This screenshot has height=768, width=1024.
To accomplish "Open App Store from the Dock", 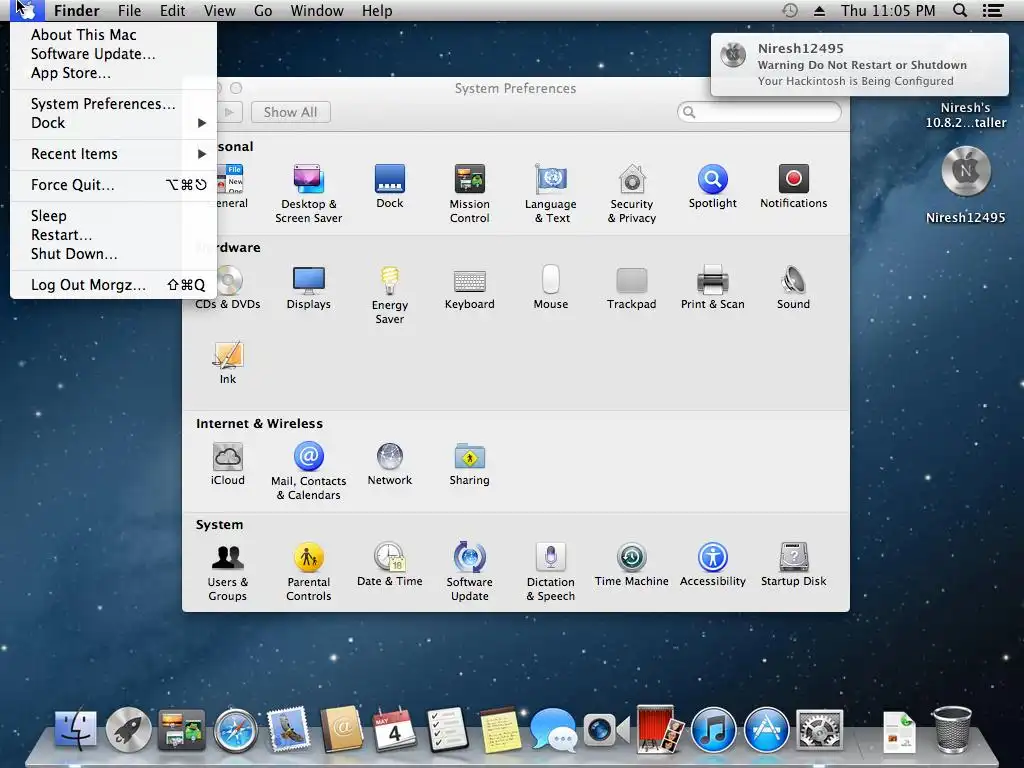I will (767, 729).
